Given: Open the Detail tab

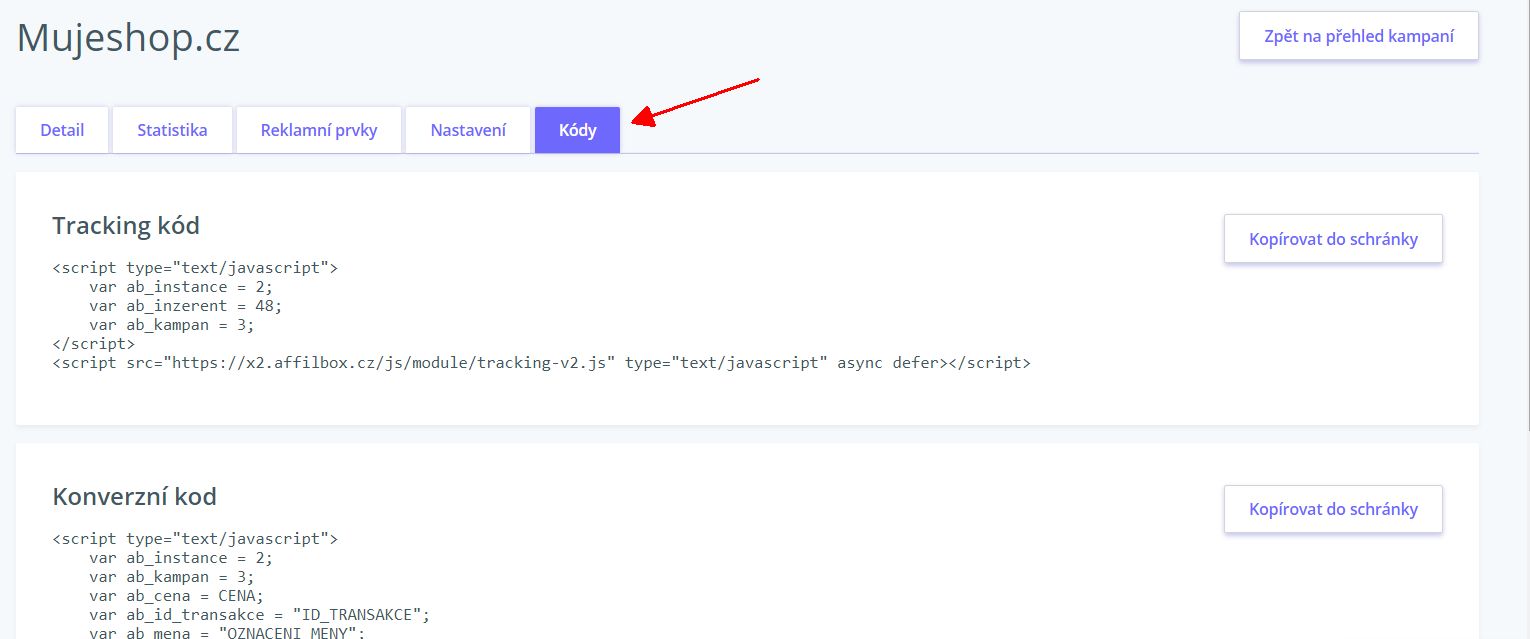Looking at the screenshot, I should (62, 130).
